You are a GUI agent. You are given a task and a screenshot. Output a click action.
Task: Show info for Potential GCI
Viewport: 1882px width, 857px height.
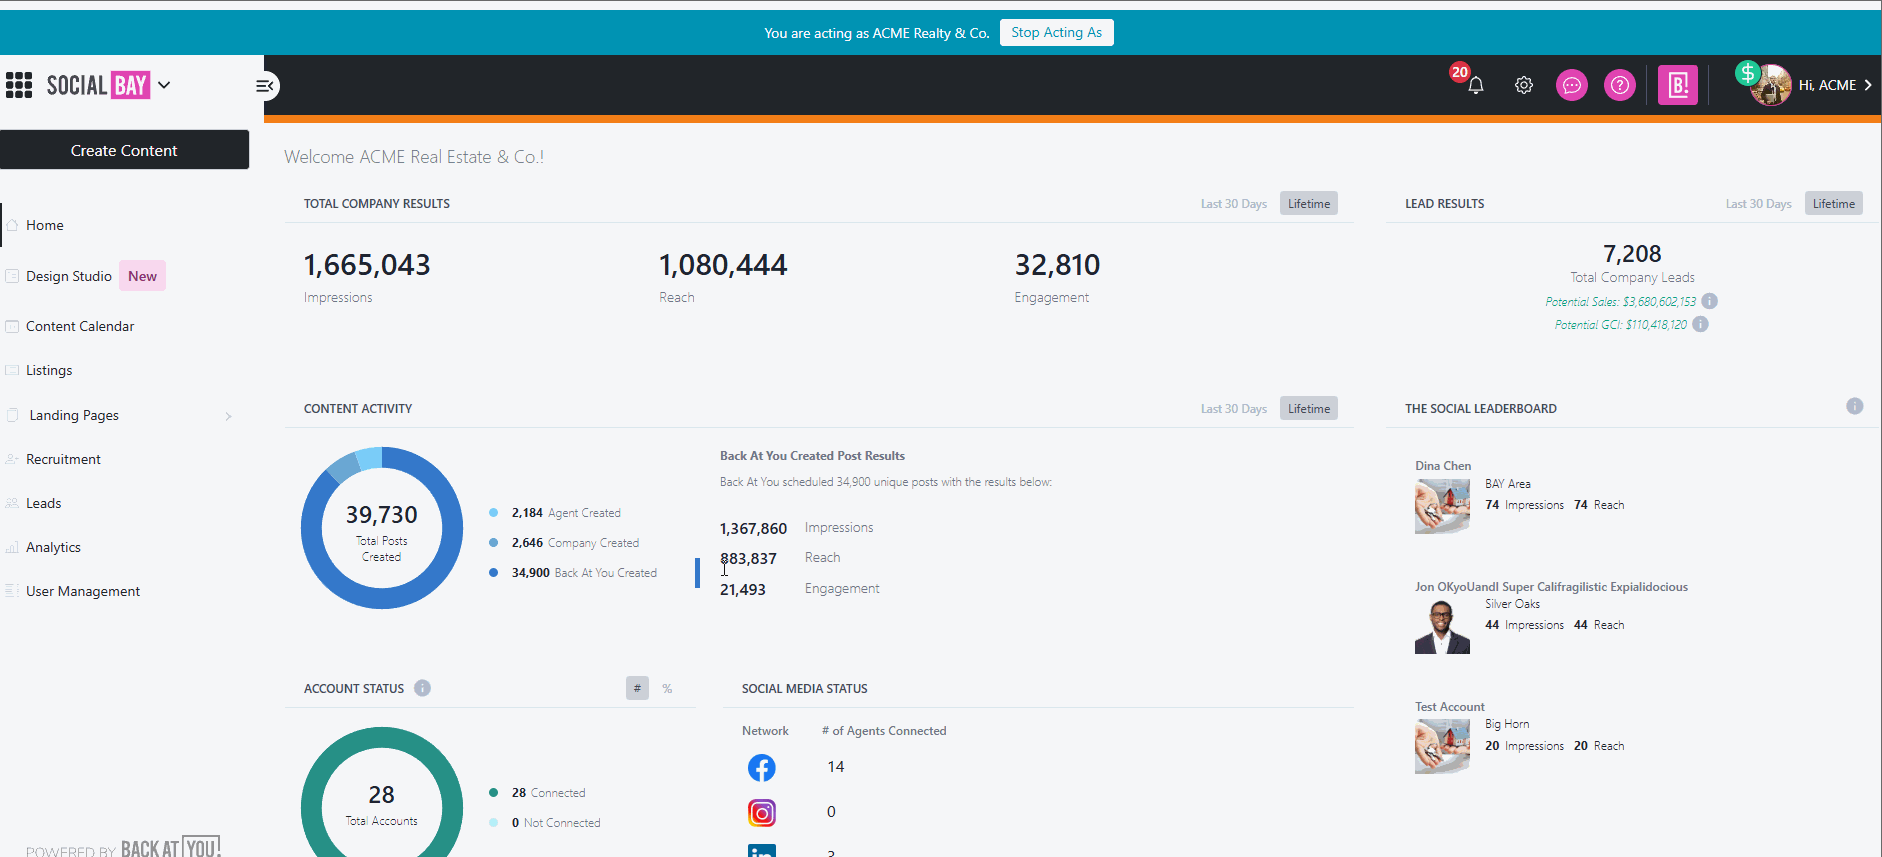click(1701, 324)
